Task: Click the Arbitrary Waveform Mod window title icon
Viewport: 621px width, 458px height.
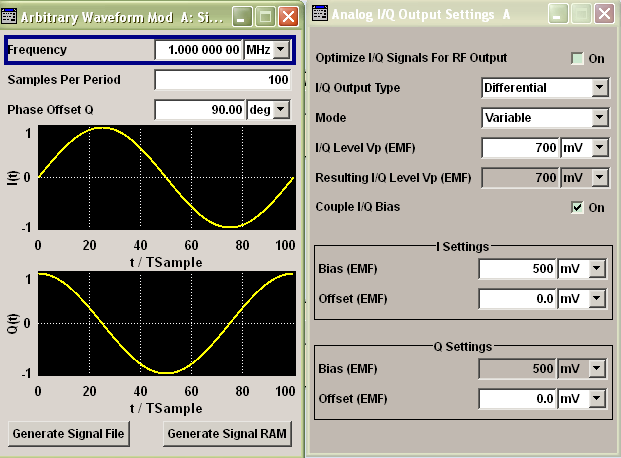Action: click(x=9, y=17)
